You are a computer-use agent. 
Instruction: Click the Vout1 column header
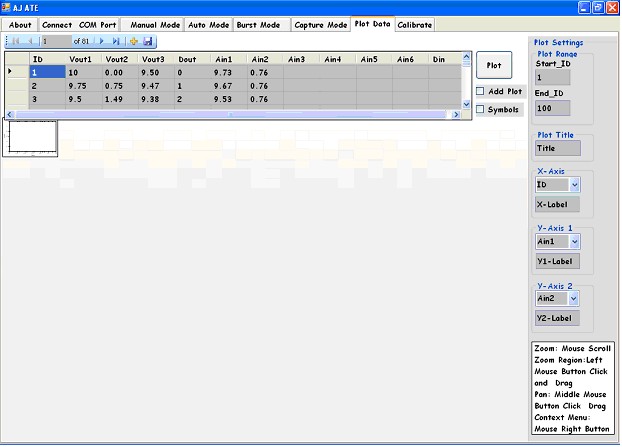pos(84,59)
